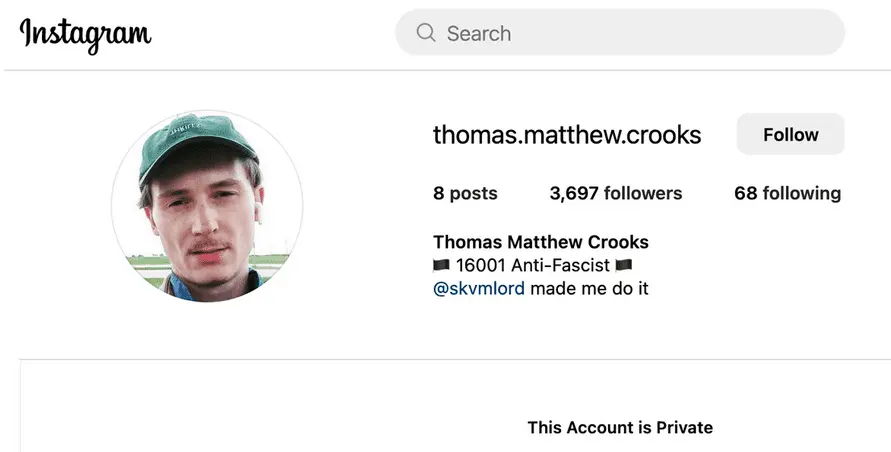The width and height of the screenshot is (891, 452).
Task: Click the magnifying glass search icon
Action: click(x=426, y=33)
